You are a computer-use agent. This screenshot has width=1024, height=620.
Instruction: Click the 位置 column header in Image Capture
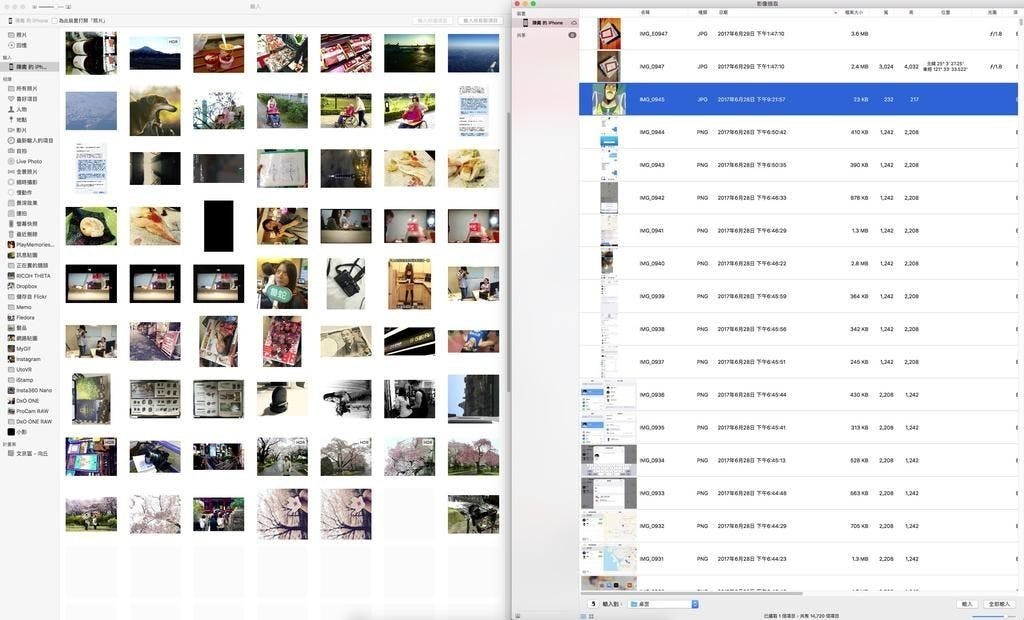[x=946, y=13]
